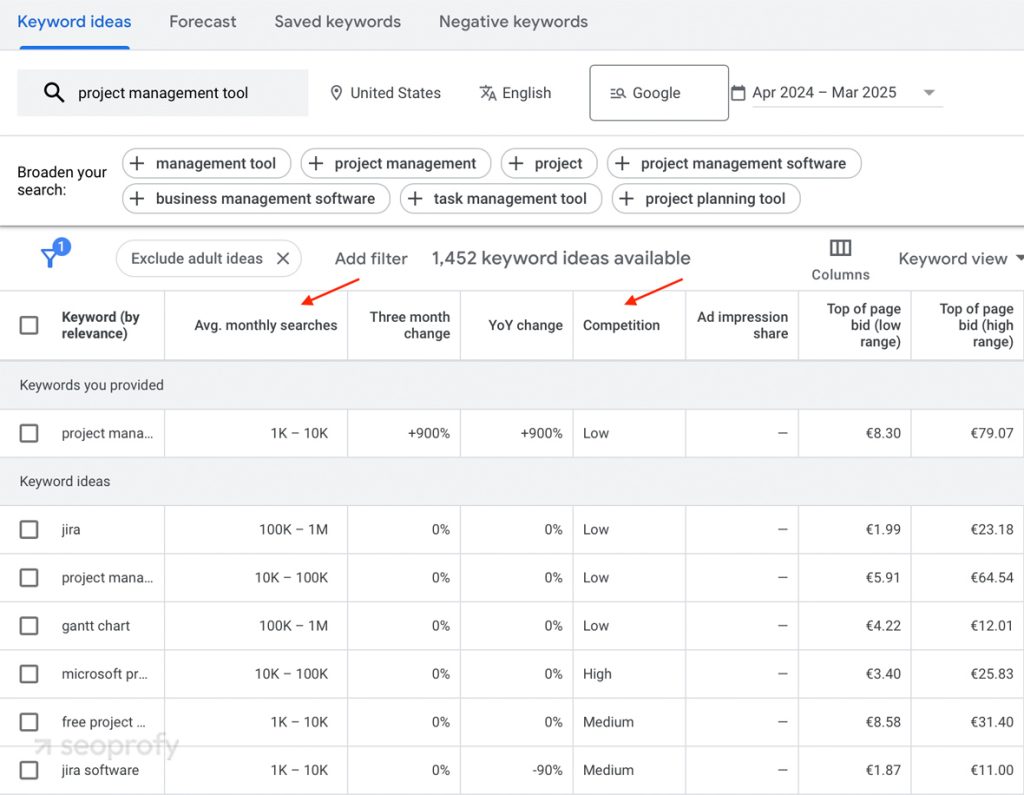Switch to the Forecast tab
Image resolution: width=1024 pixels, height=795 pixels.
202,20
